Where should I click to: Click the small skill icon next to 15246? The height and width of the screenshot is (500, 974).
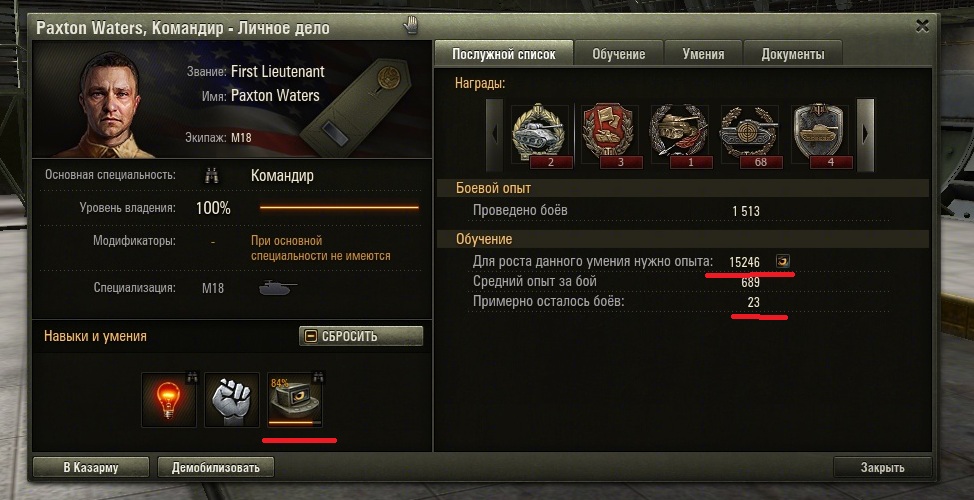click(783, 261)
